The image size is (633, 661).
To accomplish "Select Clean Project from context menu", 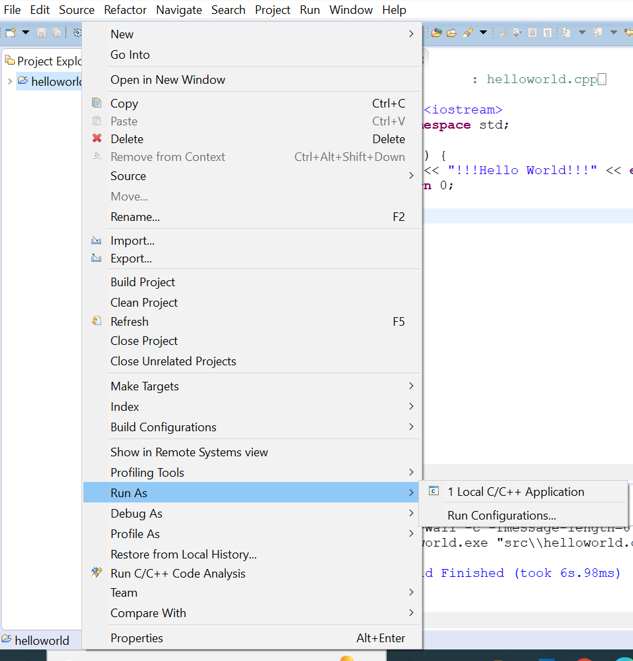I will pyautogui.click(x=144, y=302).
